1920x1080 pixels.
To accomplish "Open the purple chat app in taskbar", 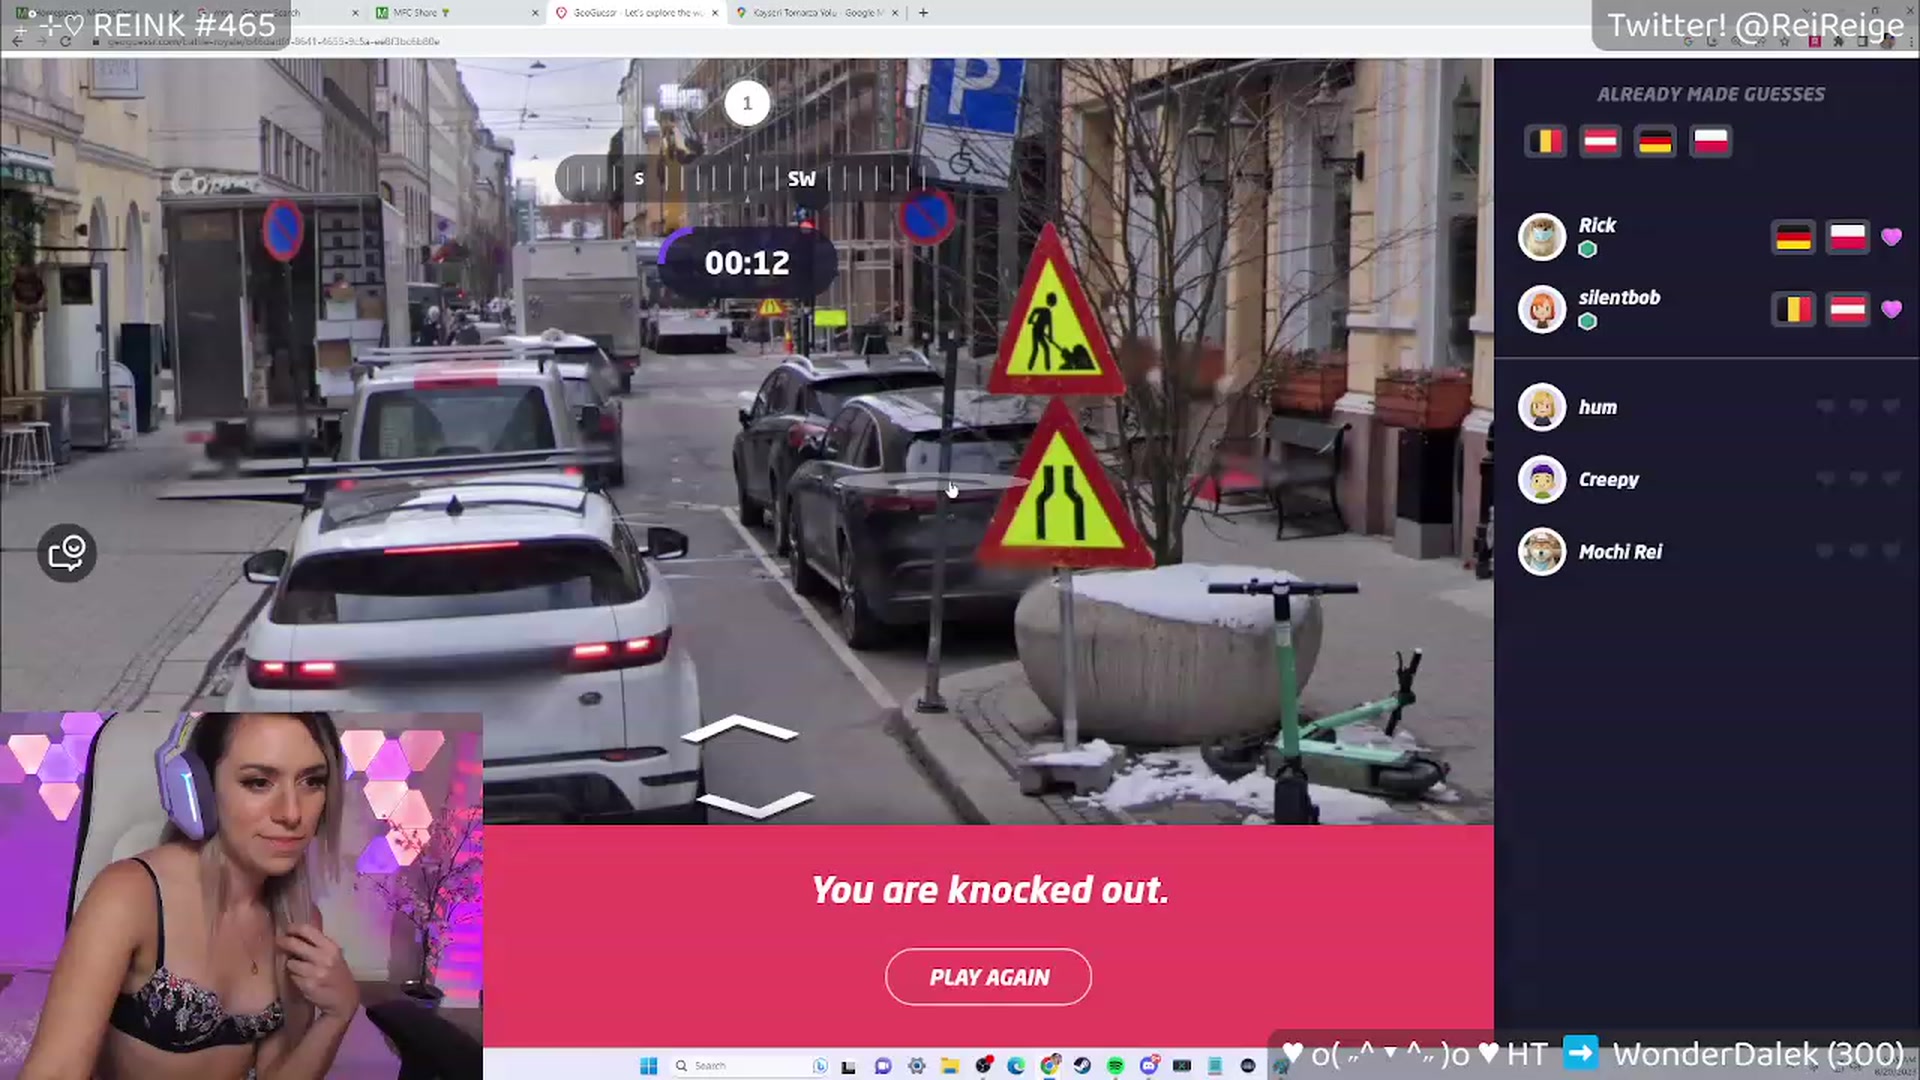I will (883, 1066).
